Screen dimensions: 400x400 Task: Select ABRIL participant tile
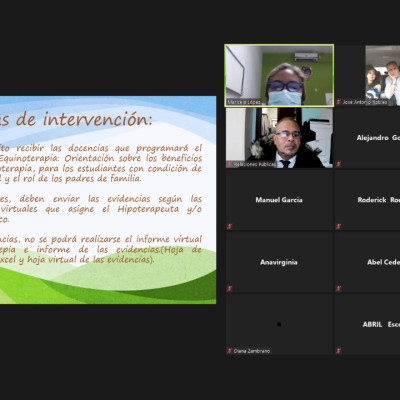pos(368,324)
